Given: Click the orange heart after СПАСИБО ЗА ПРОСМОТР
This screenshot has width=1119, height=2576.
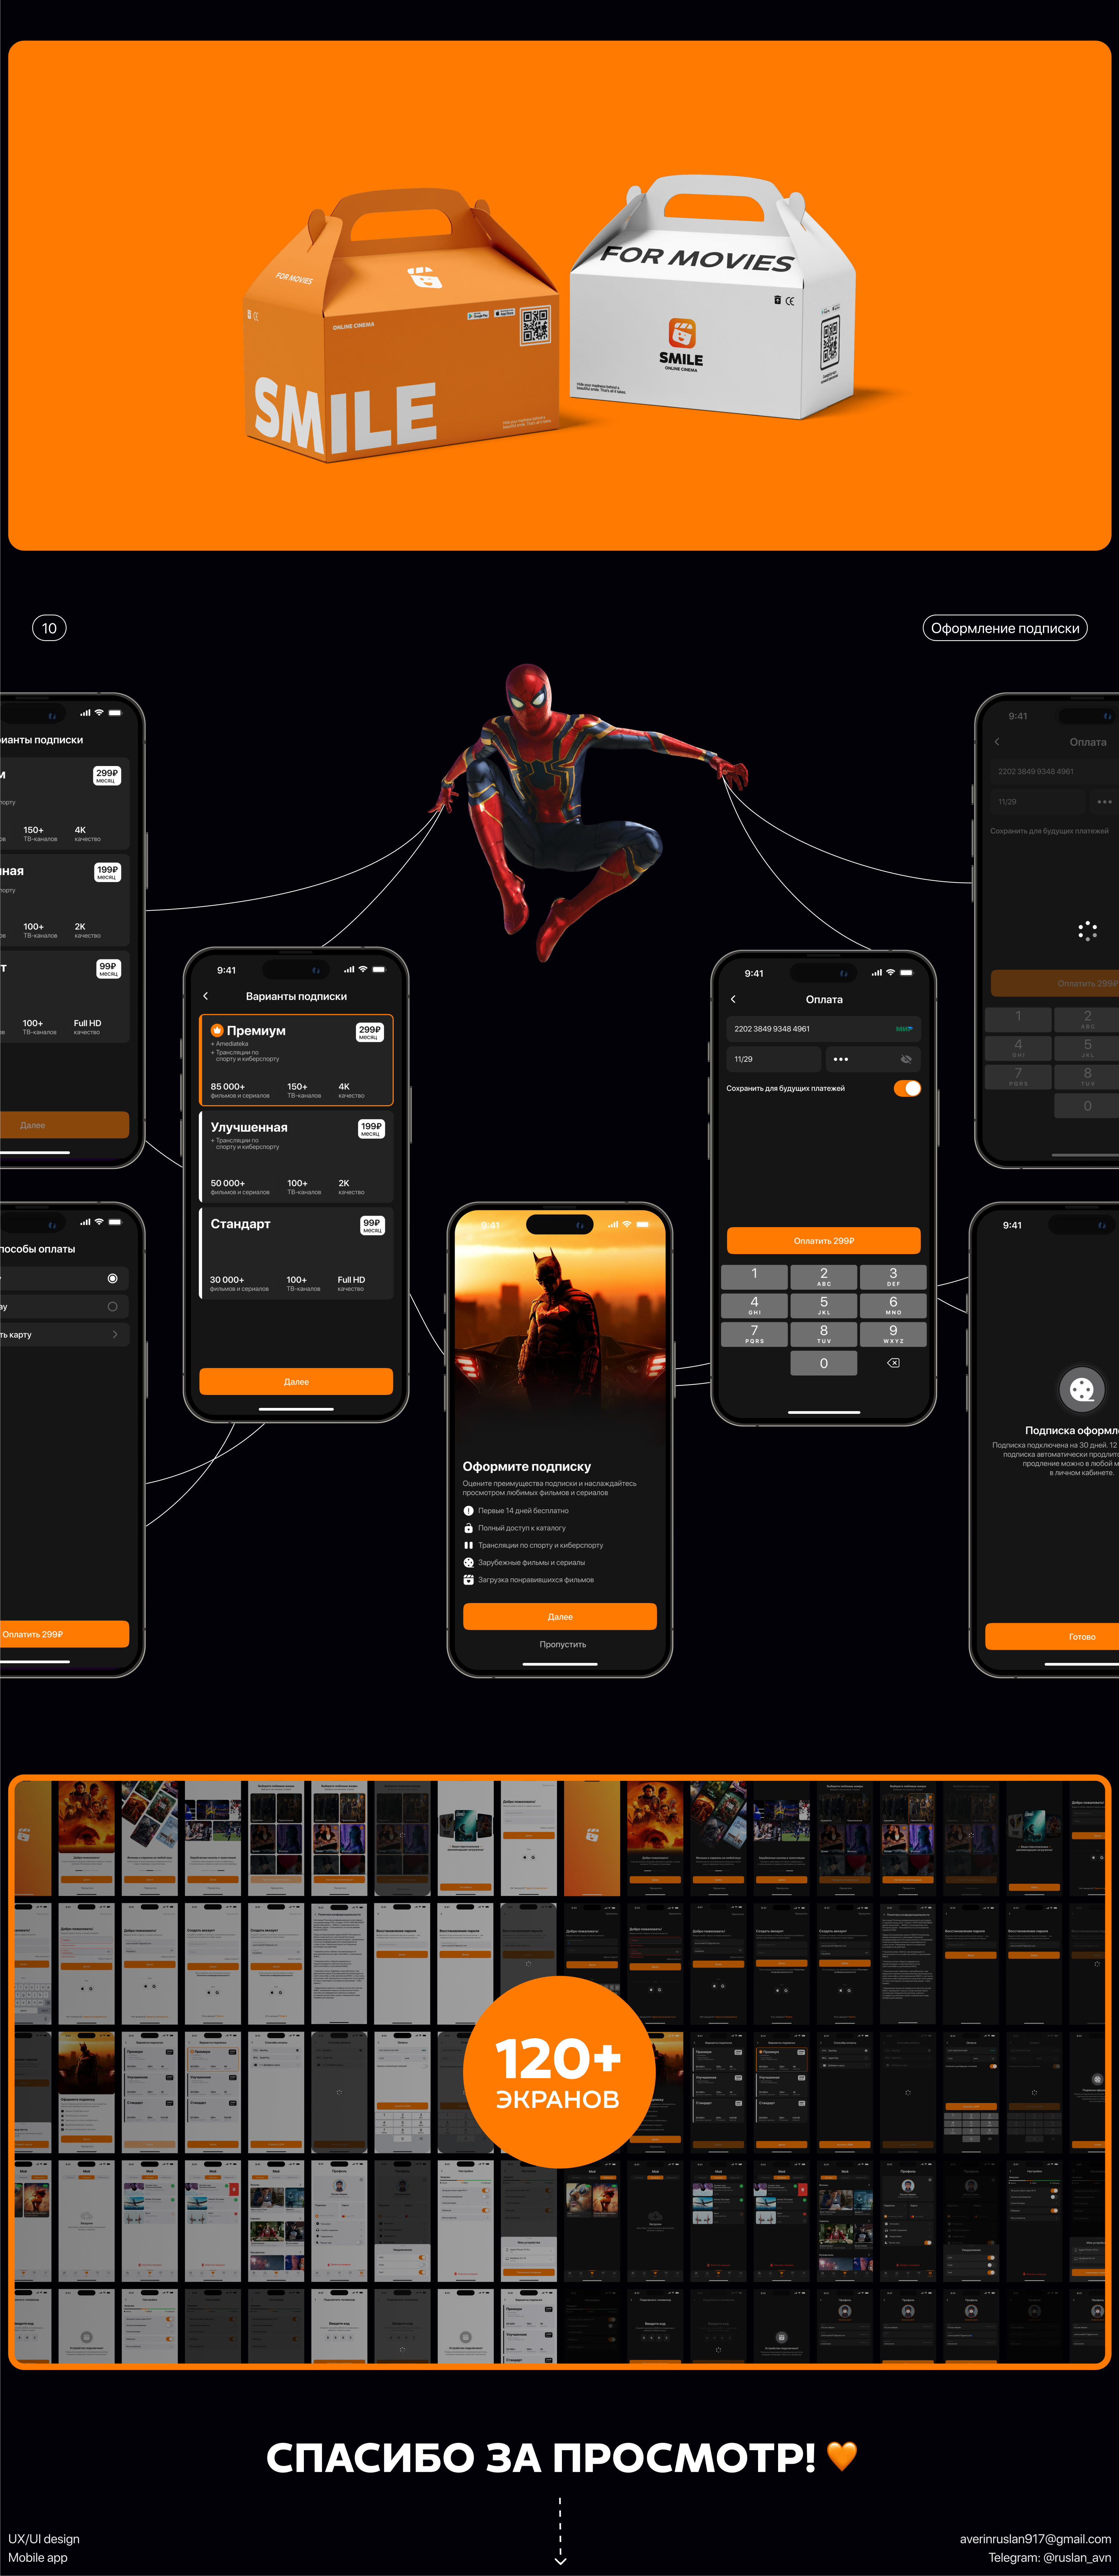Looking at the screenshot, I should coord(842,2455).
